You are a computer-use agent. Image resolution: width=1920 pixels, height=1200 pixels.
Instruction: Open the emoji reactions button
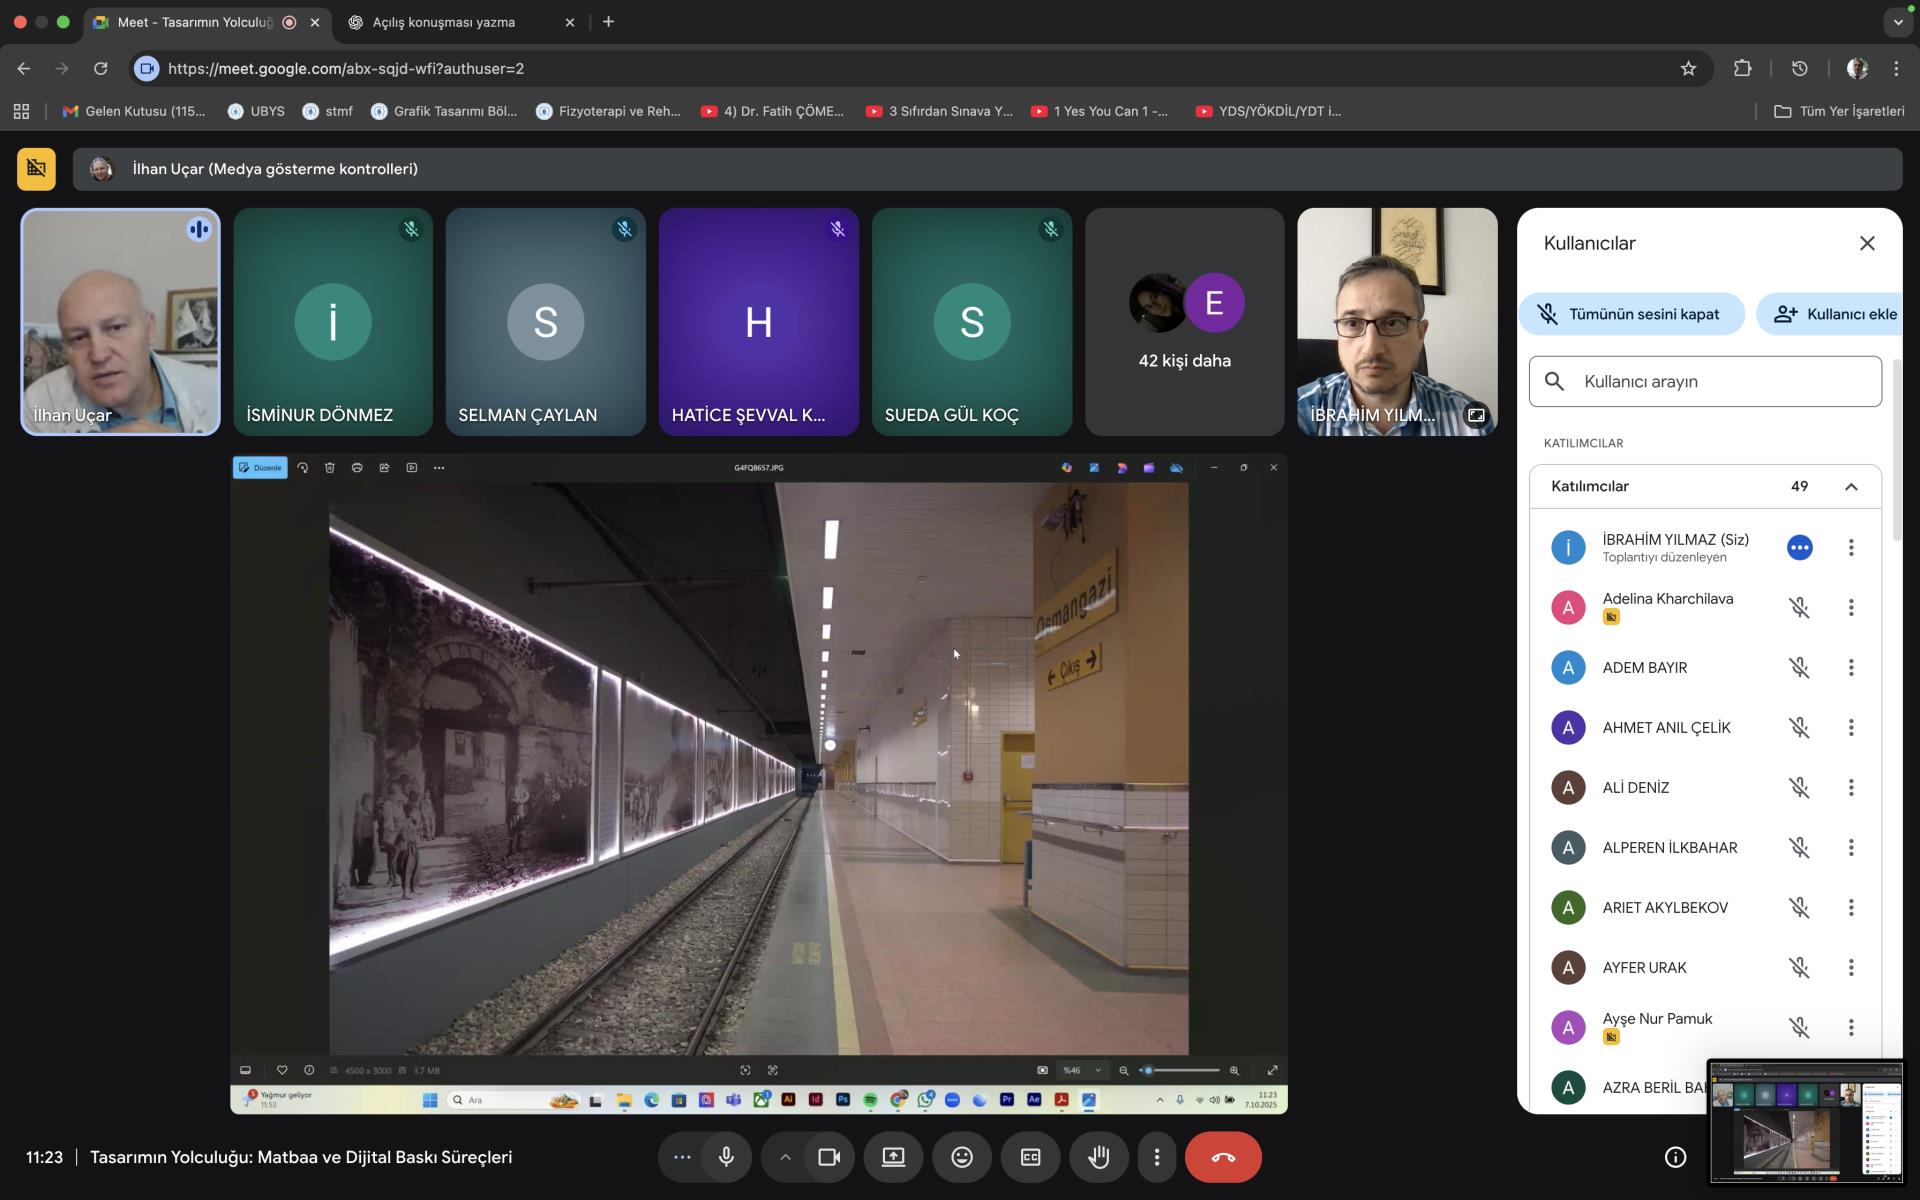[962, 1157]
